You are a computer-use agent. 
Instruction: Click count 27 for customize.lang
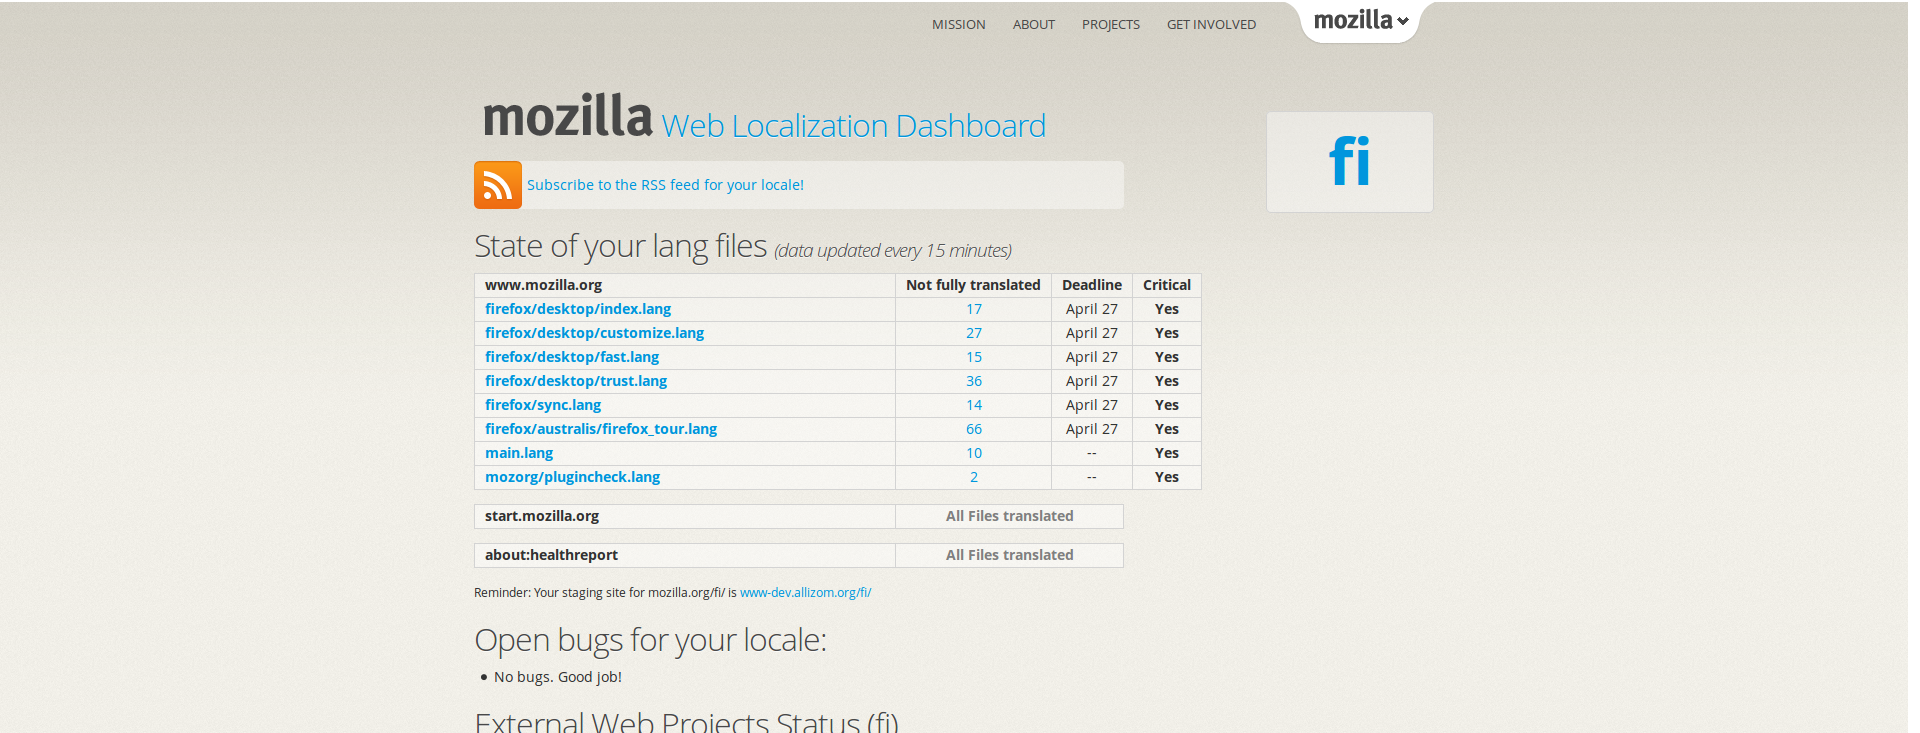coord(974,333)
